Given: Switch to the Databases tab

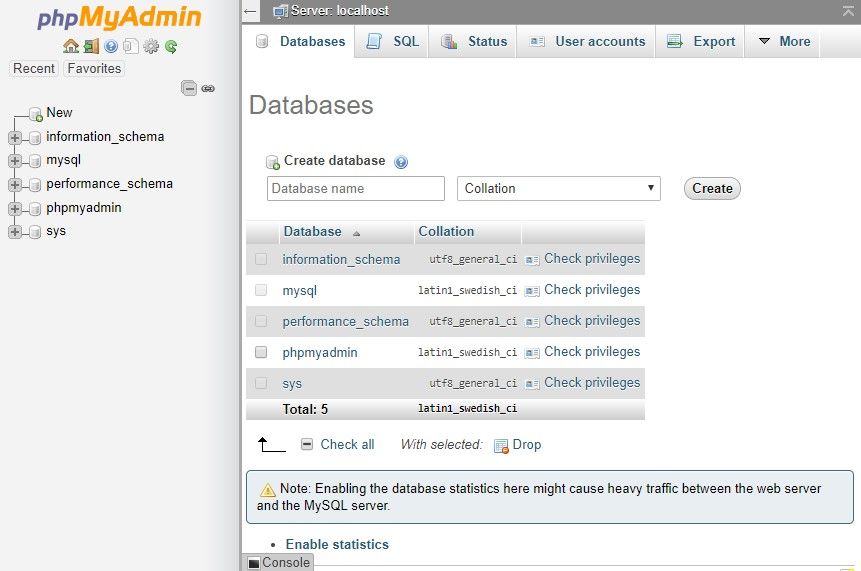Looking at the screenshot, I should pyautogui.click(x=300, y=41).
